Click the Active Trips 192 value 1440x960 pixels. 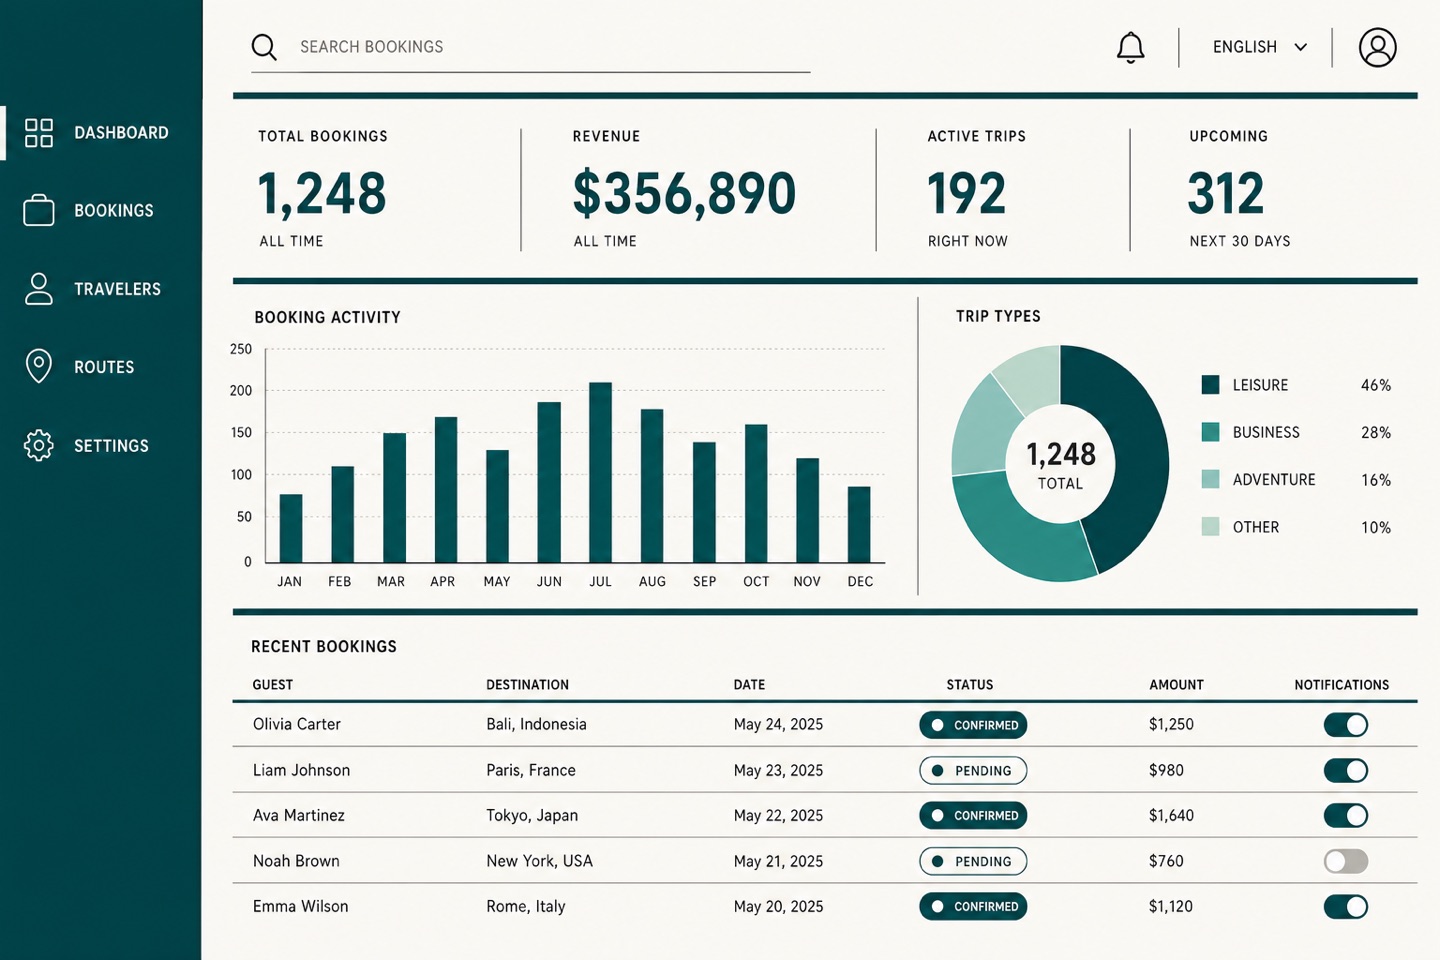click(x=966, y=193)
